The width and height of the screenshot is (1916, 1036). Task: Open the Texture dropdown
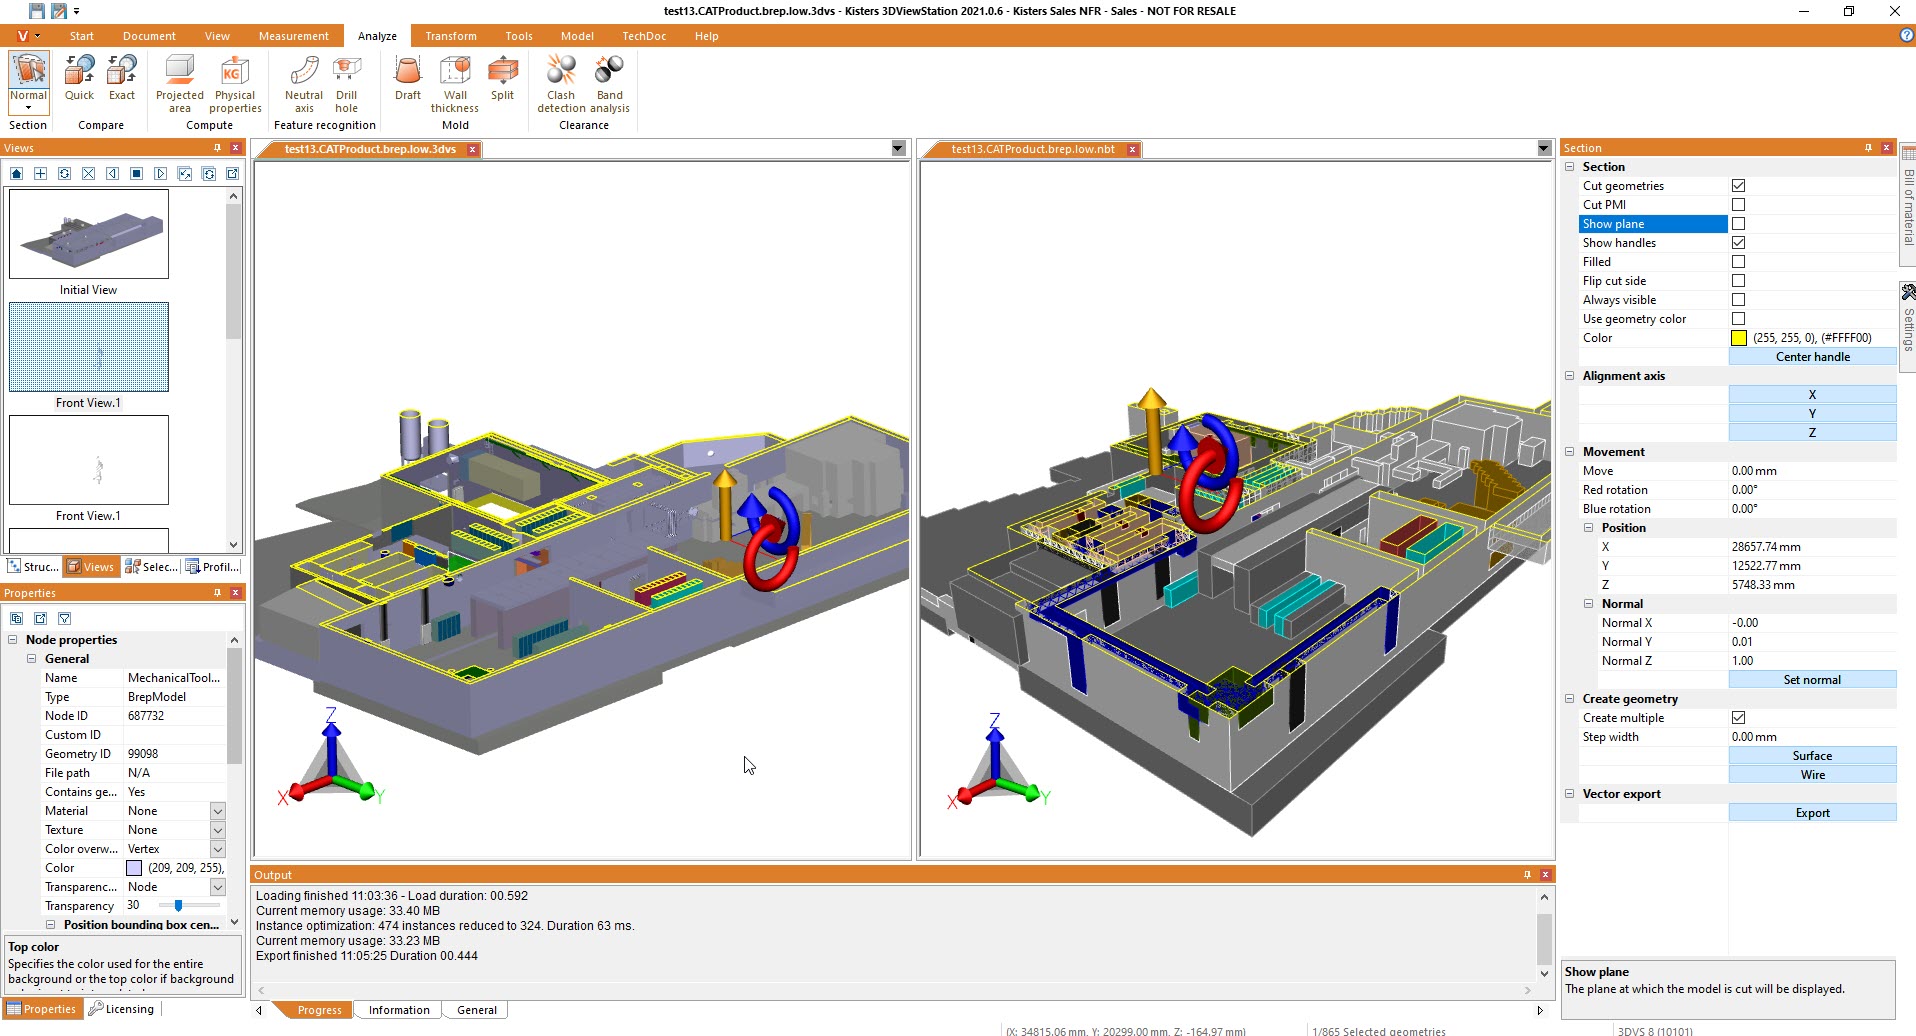coord(217,830)
